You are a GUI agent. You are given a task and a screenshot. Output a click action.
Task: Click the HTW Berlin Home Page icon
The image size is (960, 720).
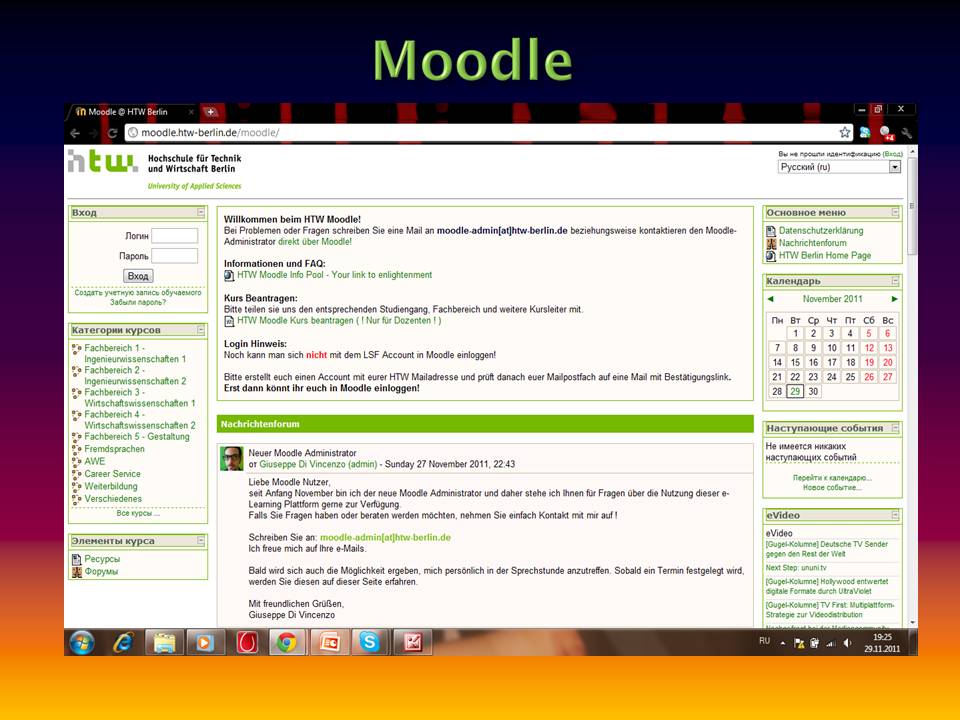771,255
